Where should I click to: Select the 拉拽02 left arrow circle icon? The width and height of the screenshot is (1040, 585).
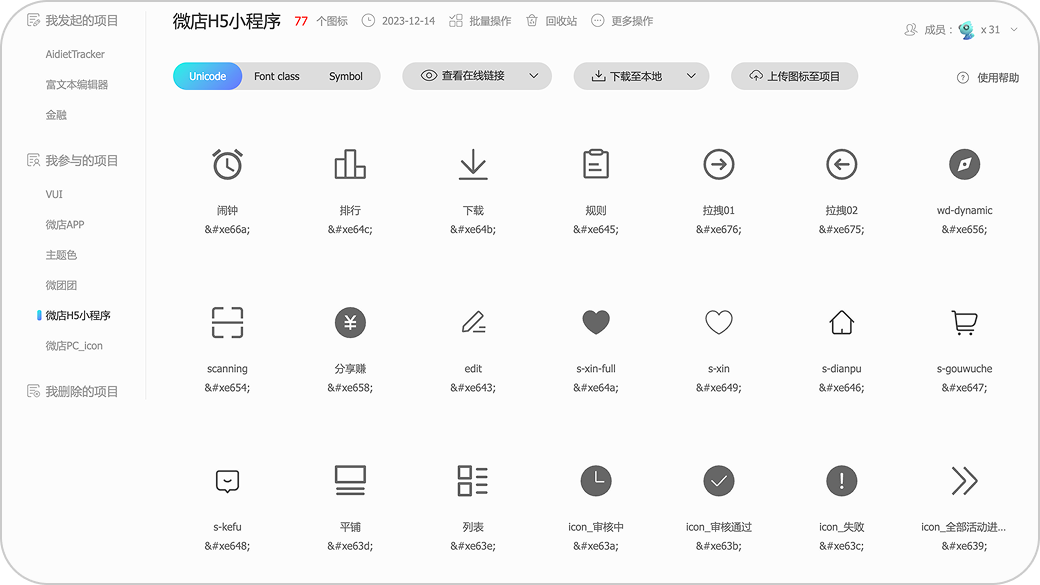(842, 164)
